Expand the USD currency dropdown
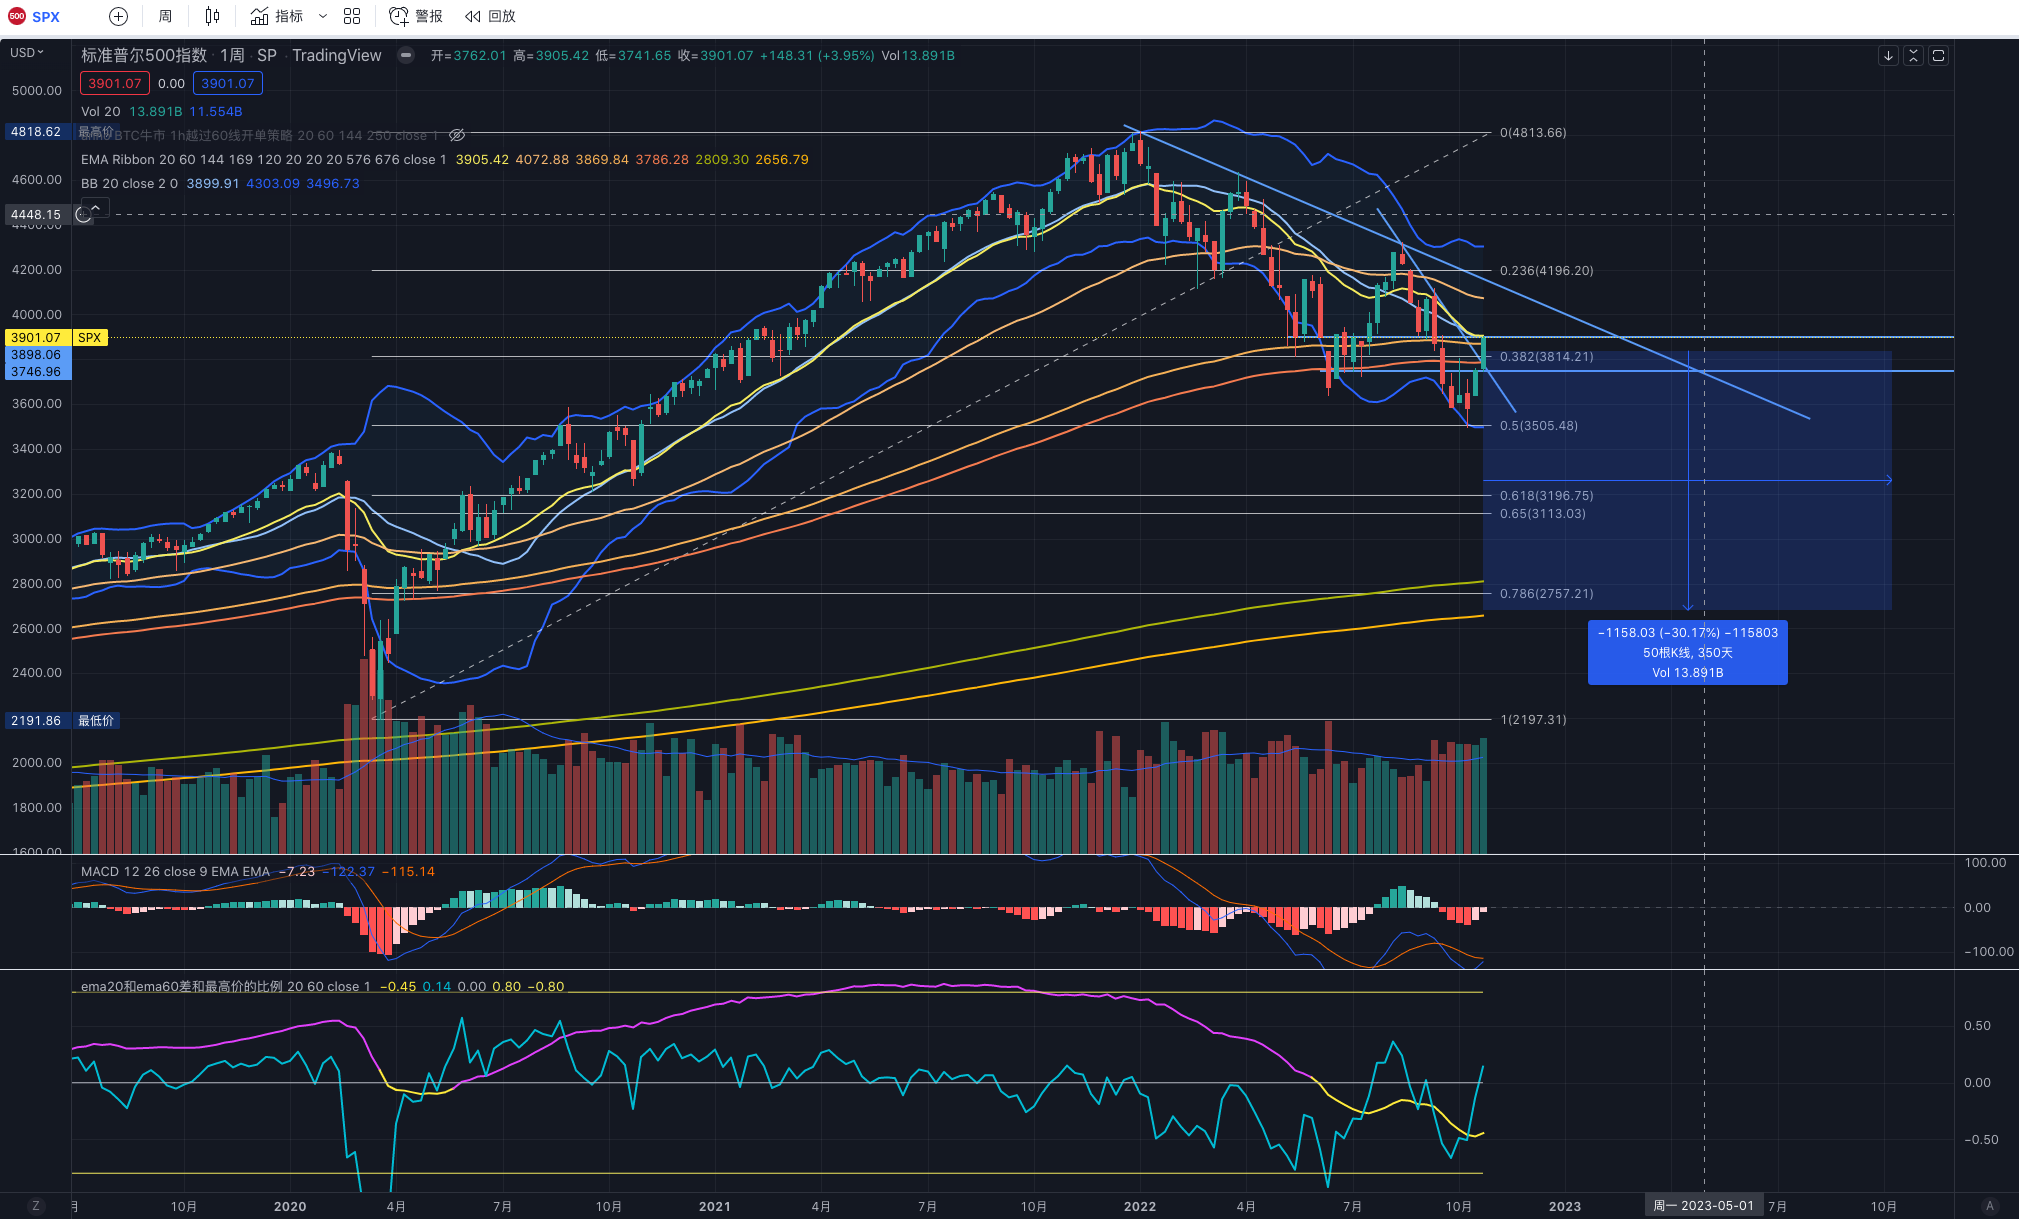The width and height of the screenshot is (2019, 1219). click(x=27, y=53)
